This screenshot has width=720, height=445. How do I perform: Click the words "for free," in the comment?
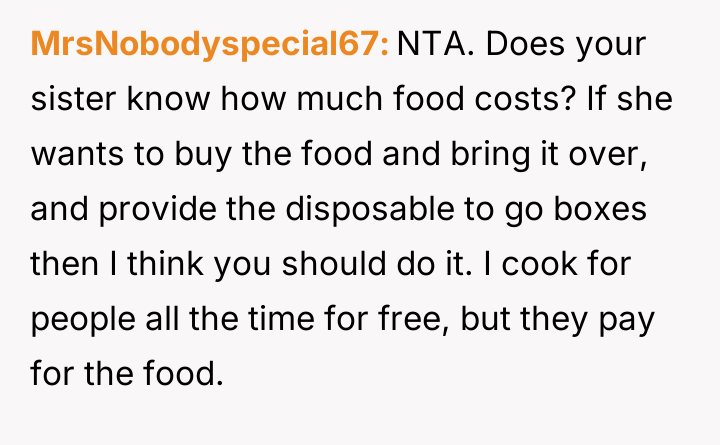[x=372, y=323]
